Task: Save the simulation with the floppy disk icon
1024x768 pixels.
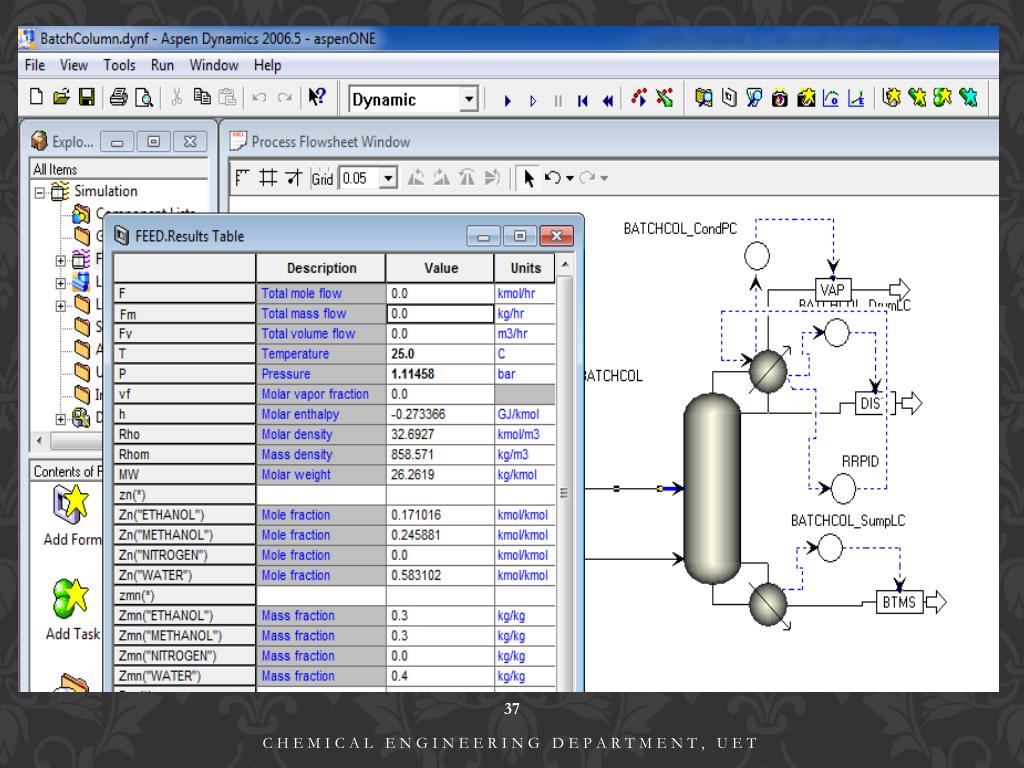Action: (87, 97)
